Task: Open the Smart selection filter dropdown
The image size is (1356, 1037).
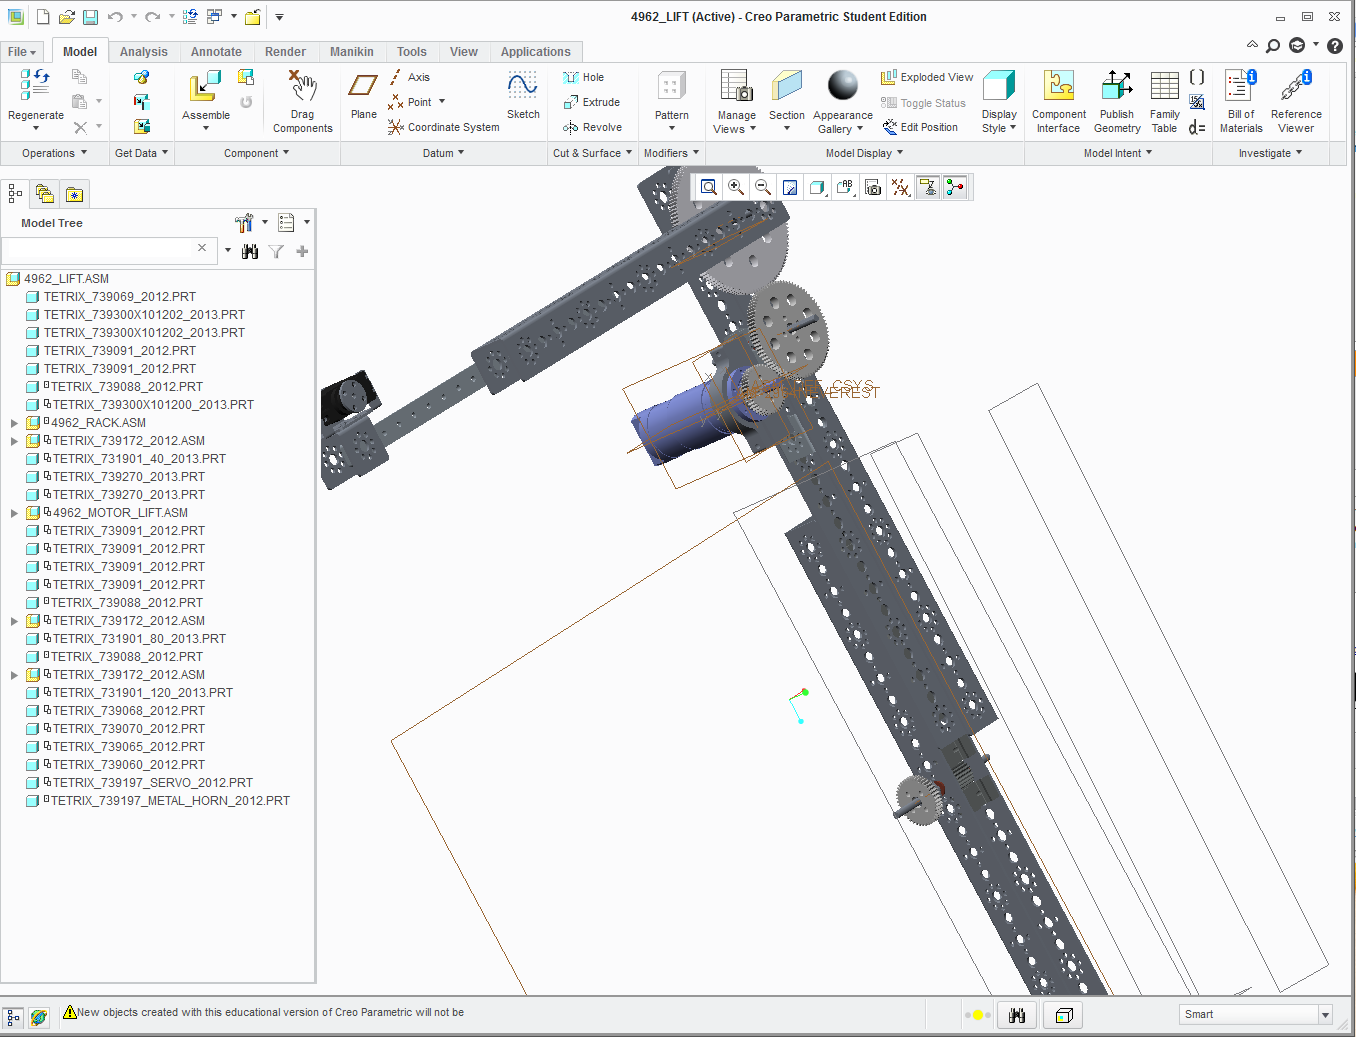Action: coord(1325,1014)
